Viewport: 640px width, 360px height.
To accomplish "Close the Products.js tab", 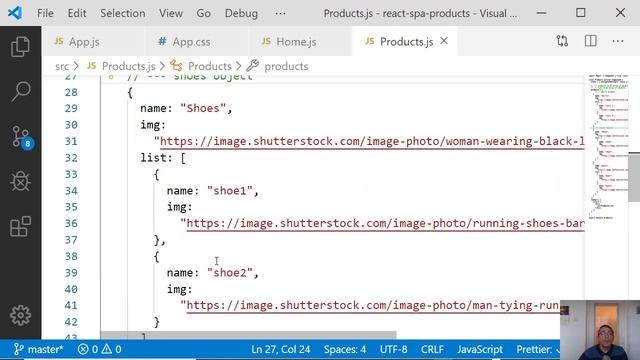I will point(444,41).
